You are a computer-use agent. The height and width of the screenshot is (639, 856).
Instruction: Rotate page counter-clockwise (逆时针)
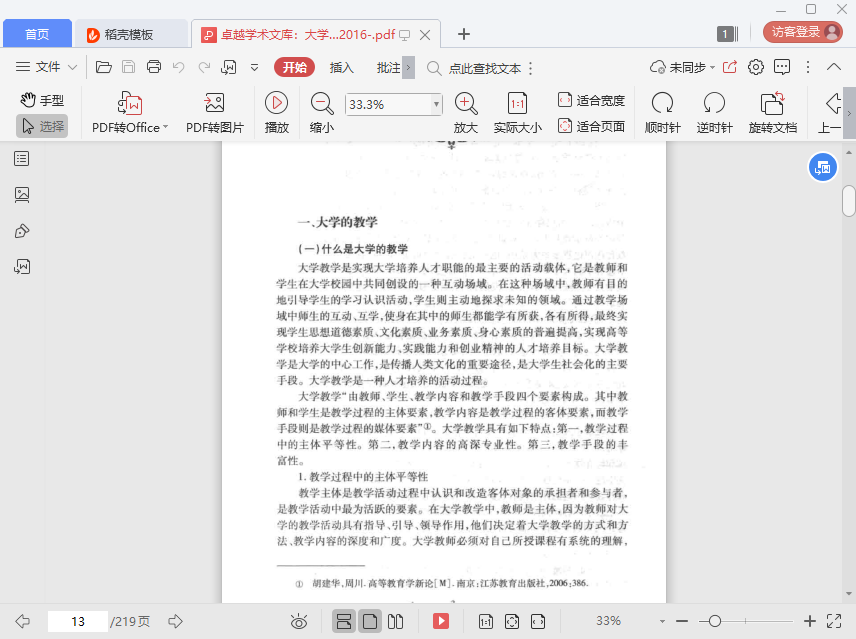[x=715, y=113]
